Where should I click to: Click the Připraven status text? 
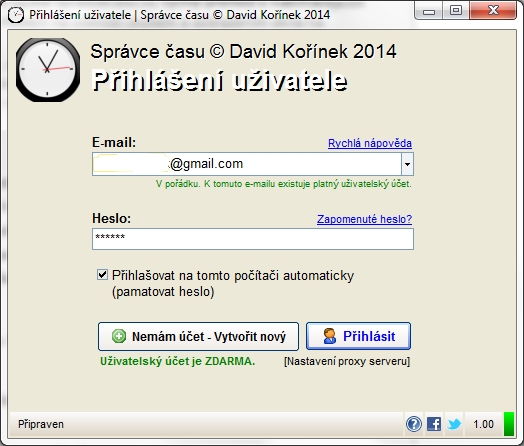click(x=41, y=424)
